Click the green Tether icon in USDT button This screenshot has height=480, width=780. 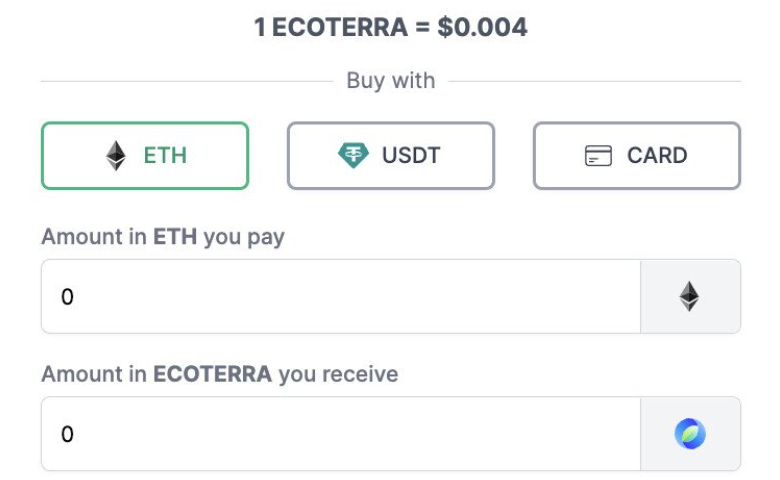tap(353, 155)
